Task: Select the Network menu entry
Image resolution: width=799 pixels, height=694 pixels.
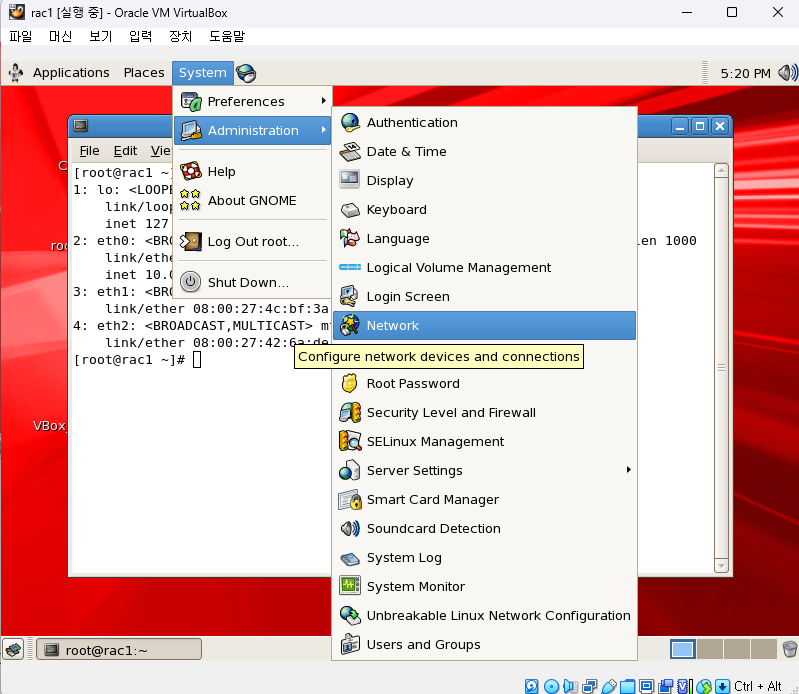Action: 484,325
